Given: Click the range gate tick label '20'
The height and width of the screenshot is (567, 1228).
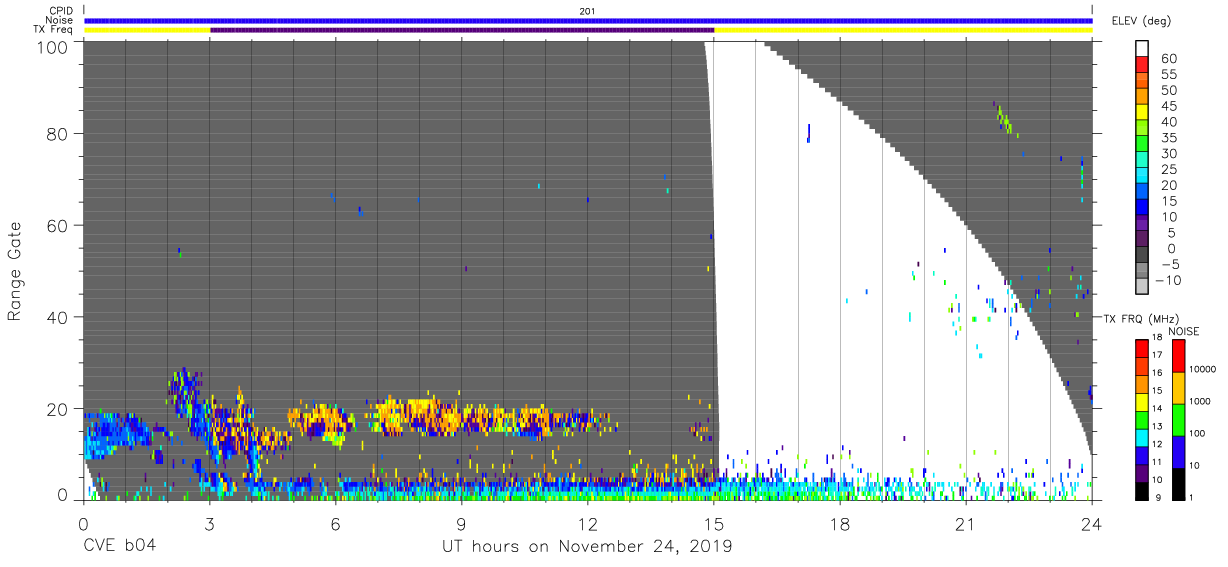Looking at the screenshot, I should click(56, 409).
